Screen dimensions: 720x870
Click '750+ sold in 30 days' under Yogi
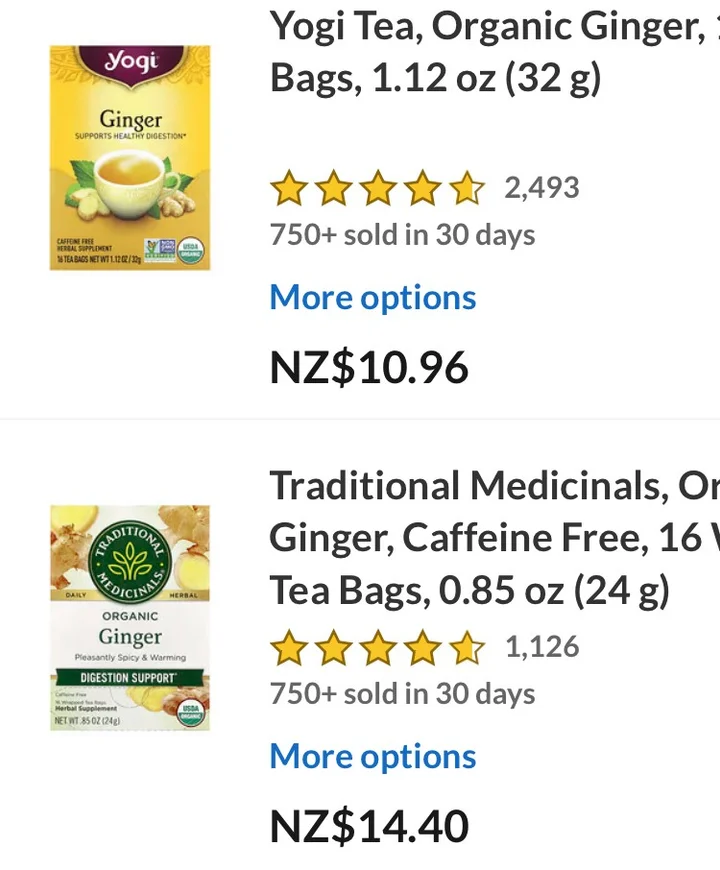(402, 235)
